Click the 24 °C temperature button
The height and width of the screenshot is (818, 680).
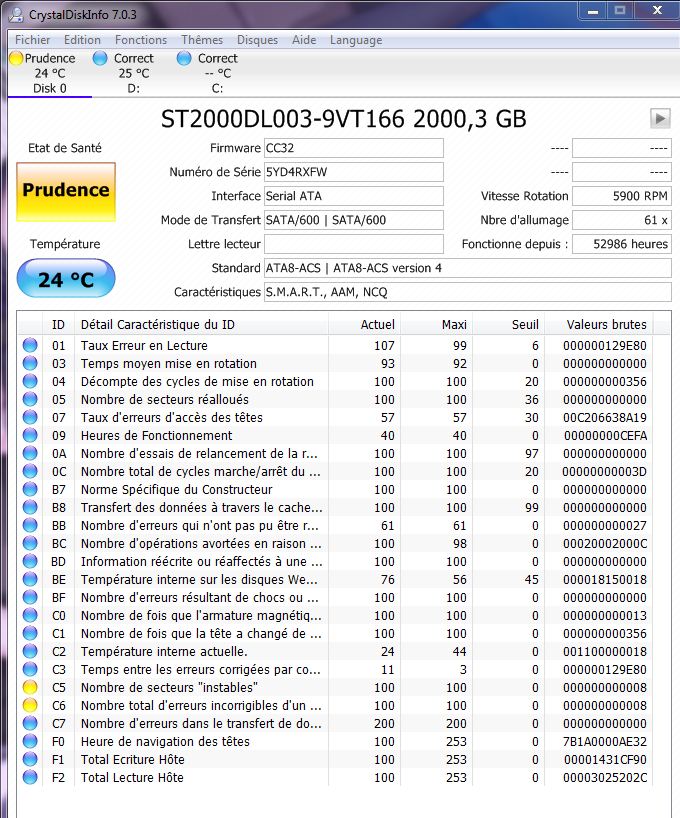tap(66, 279)
